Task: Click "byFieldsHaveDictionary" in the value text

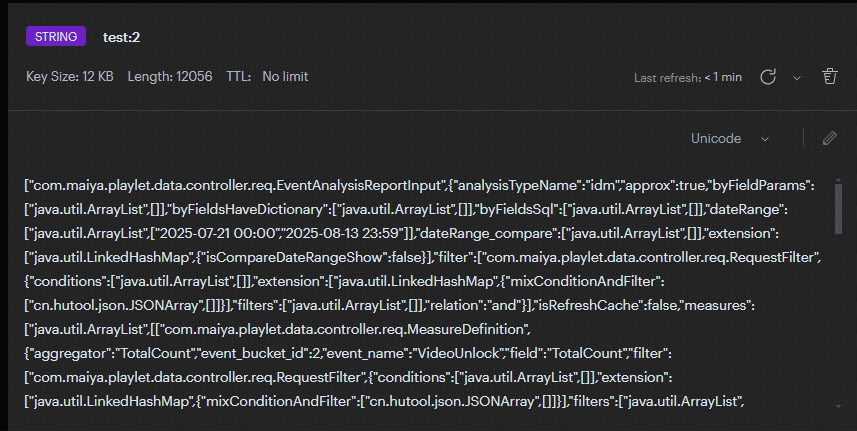Action: click(x=248, y=210)
